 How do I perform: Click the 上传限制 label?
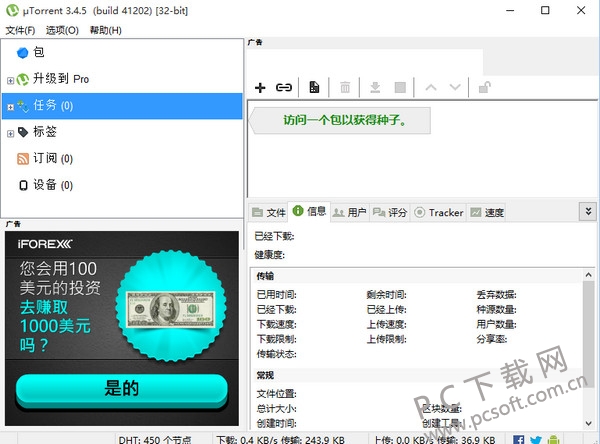pos(386,339)
